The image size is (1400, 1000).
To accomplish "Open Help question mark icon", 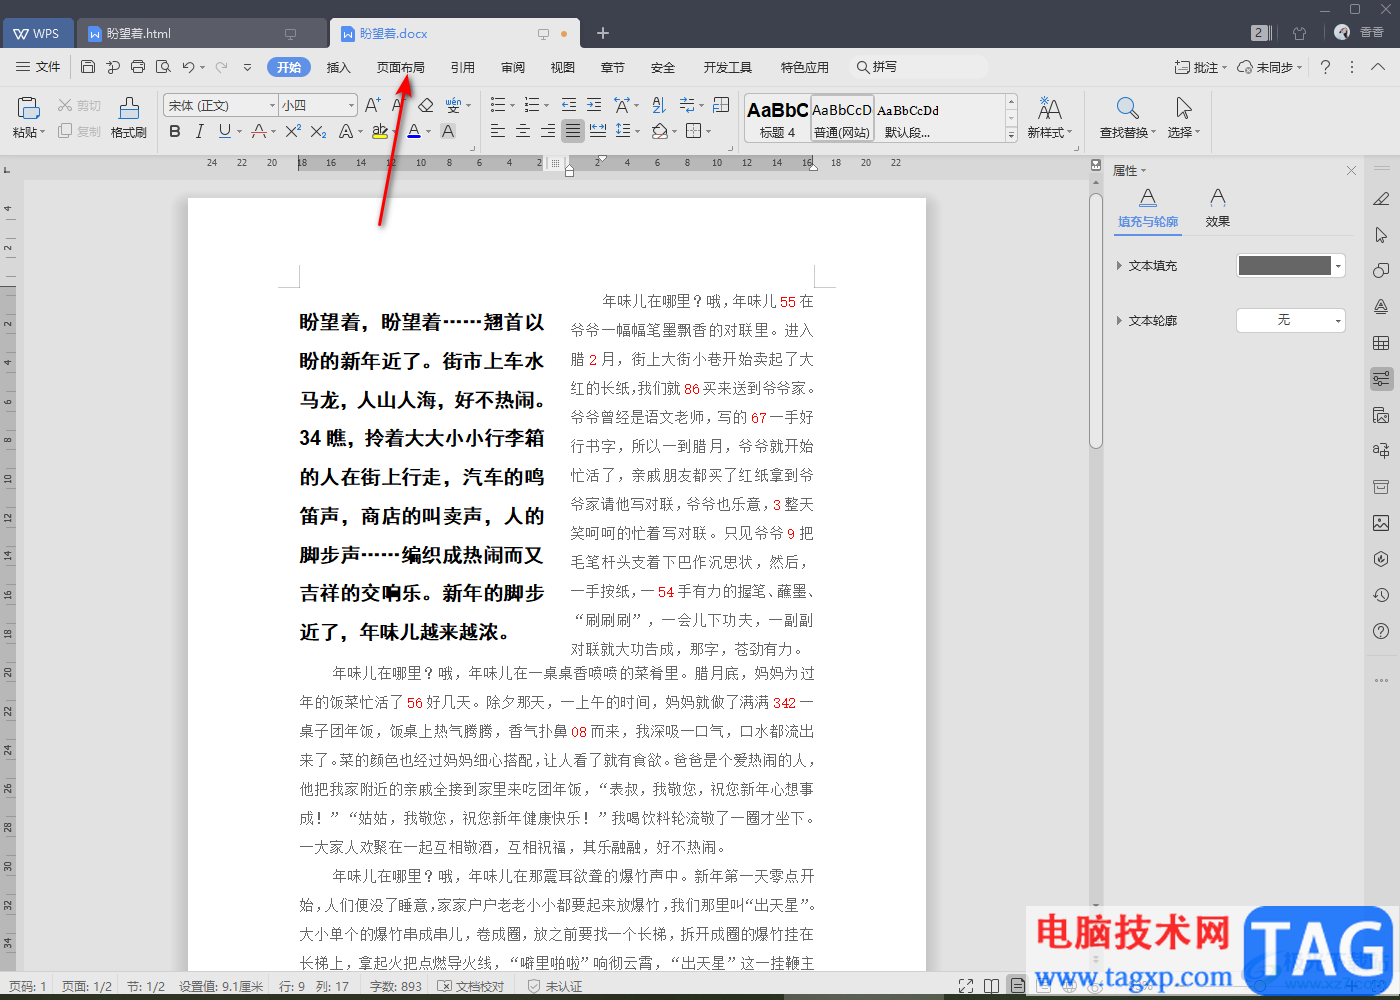I will coord(1325,67).
